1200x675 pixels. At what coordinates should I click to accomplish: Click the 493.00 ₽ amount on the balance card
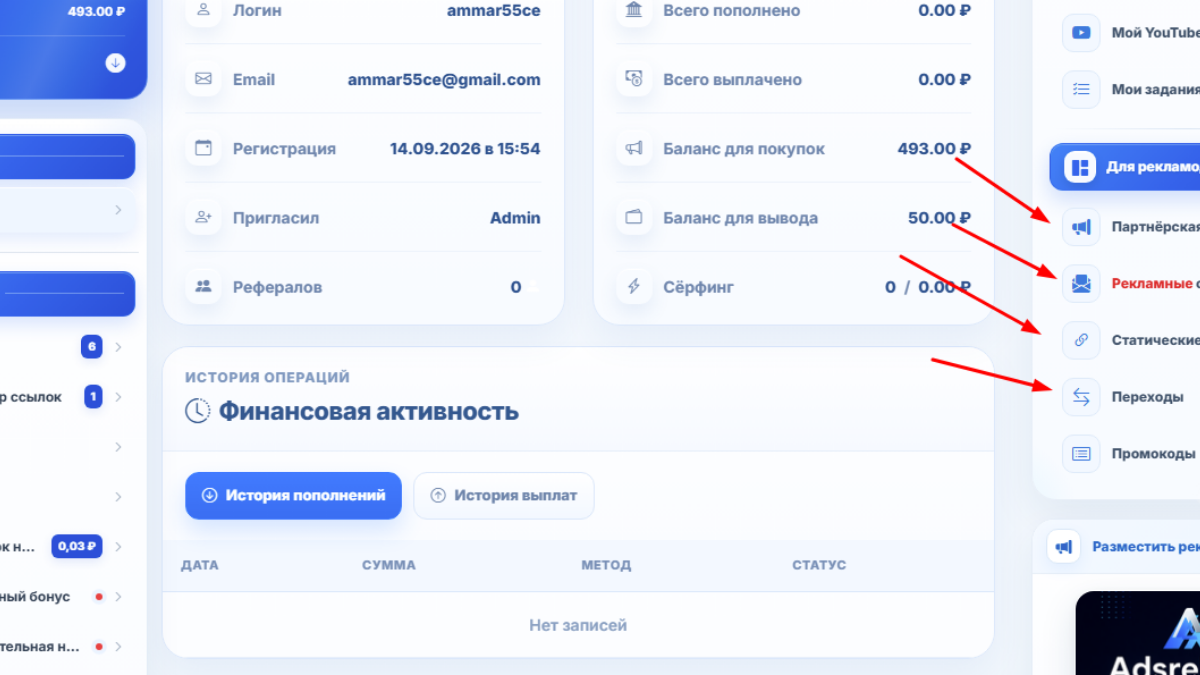click(96, 12)
